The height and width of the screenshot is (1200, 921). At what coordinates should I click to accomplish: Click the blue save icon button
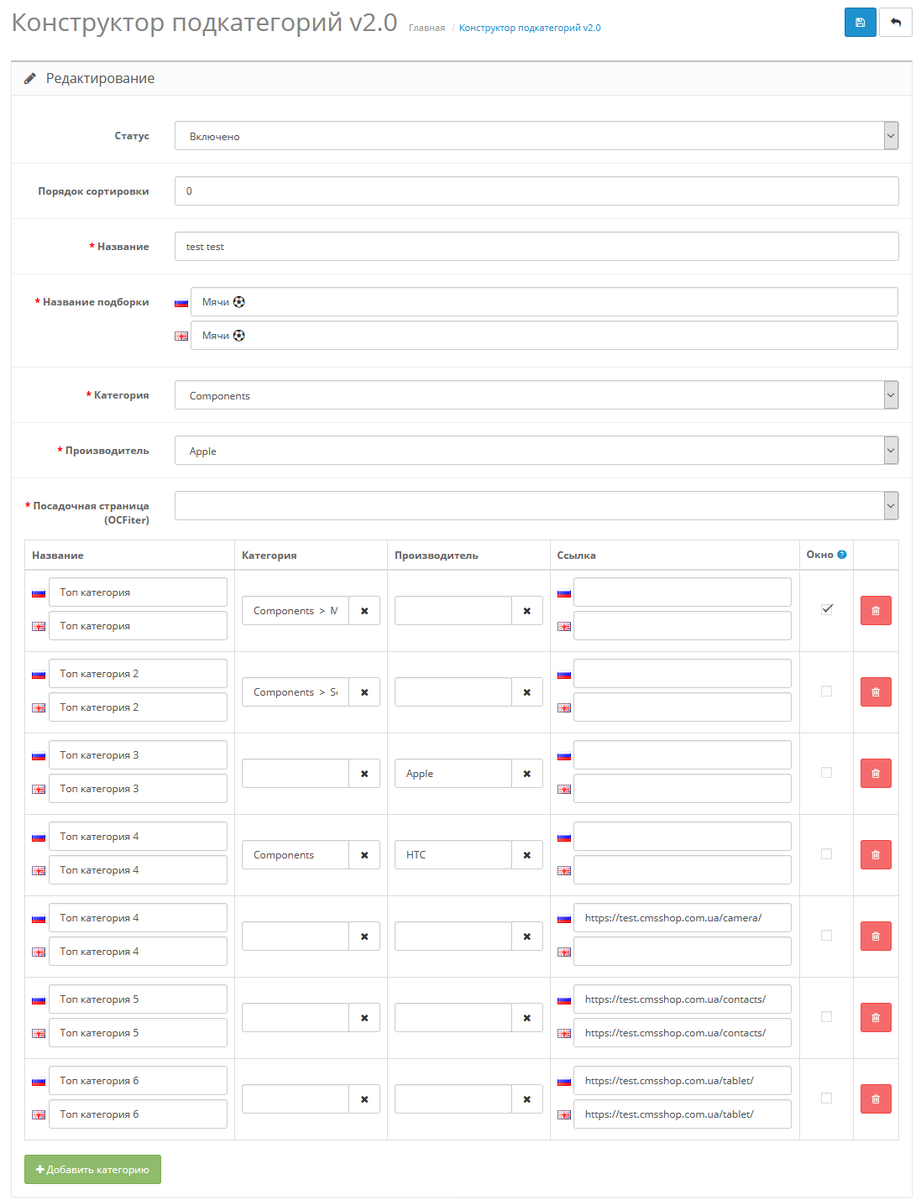click(860, 23)
